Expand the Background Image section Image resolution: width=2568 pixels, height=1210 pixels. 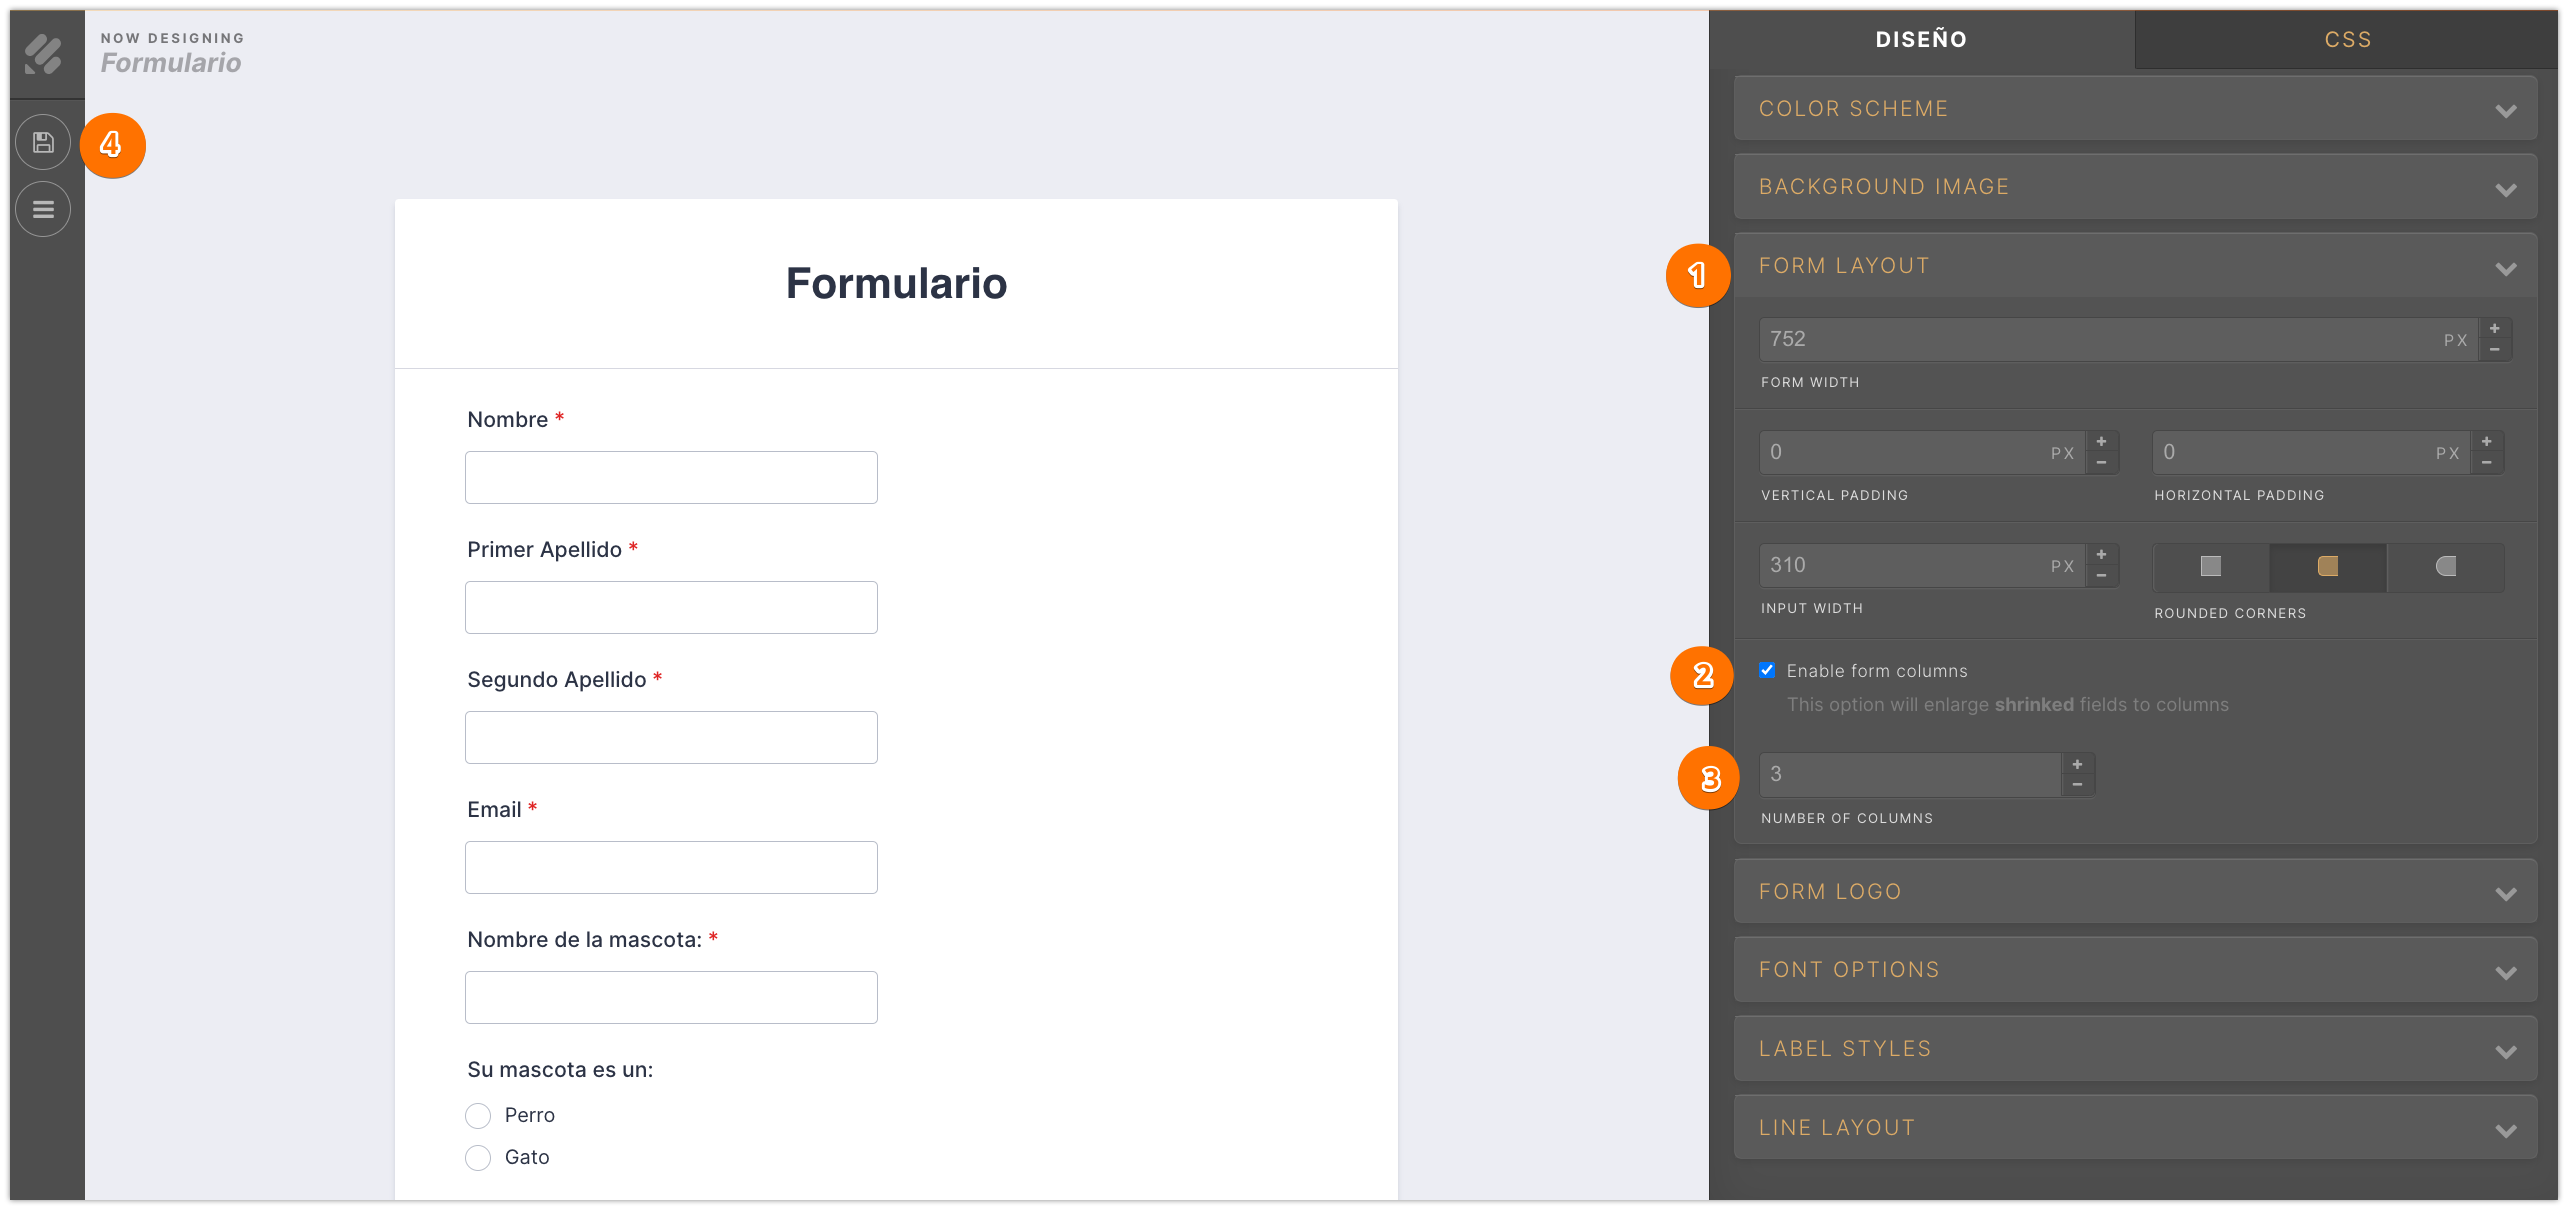[2135, 187]
